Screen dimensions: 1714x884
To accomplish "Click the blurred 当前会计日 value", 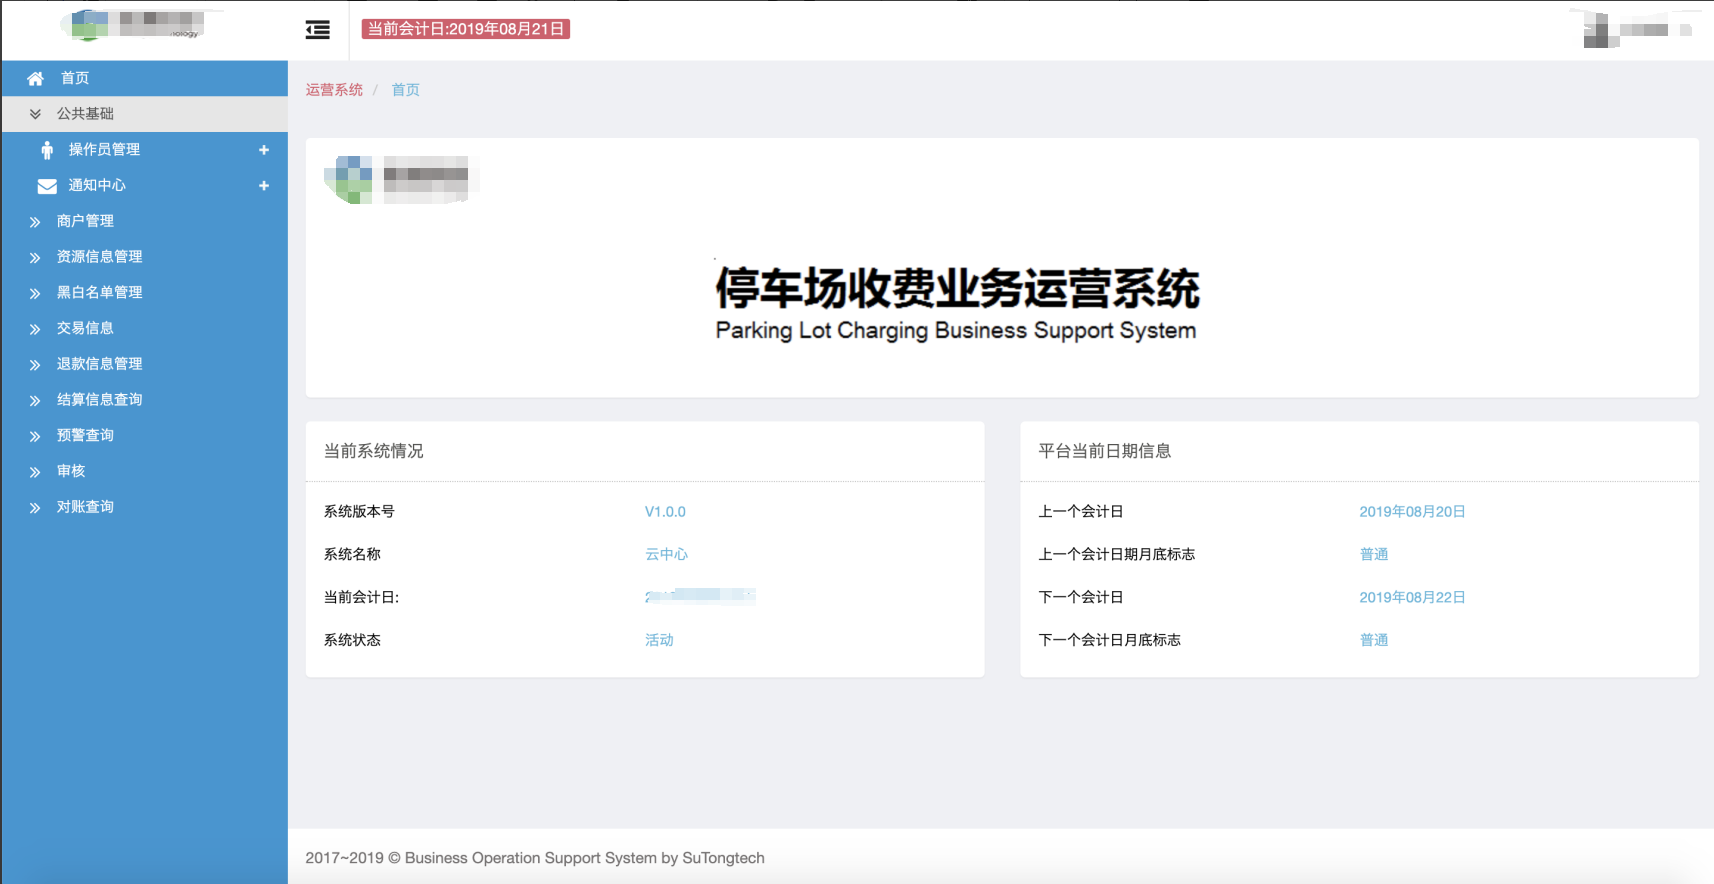I will point(700,597).
